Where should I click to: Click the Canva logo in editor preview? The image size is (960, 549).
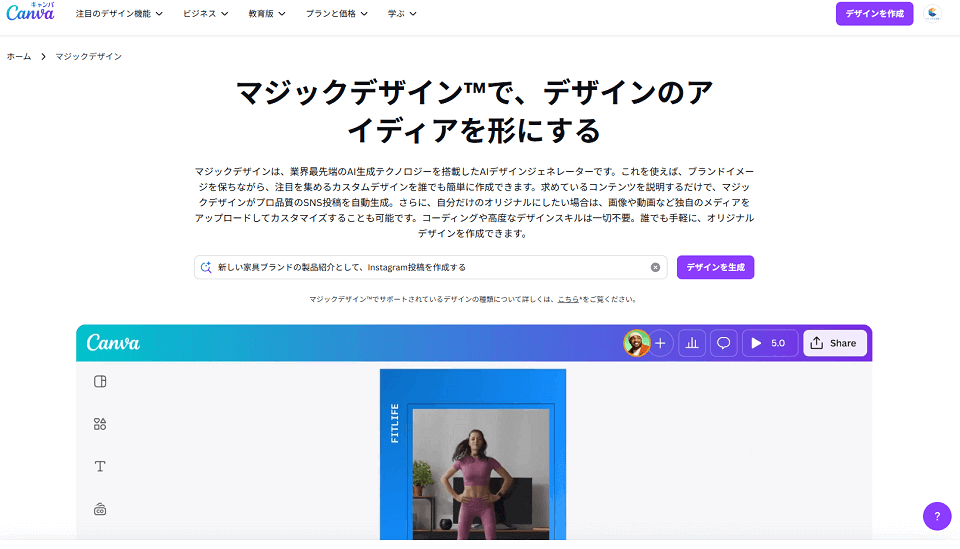coord(113,343)
